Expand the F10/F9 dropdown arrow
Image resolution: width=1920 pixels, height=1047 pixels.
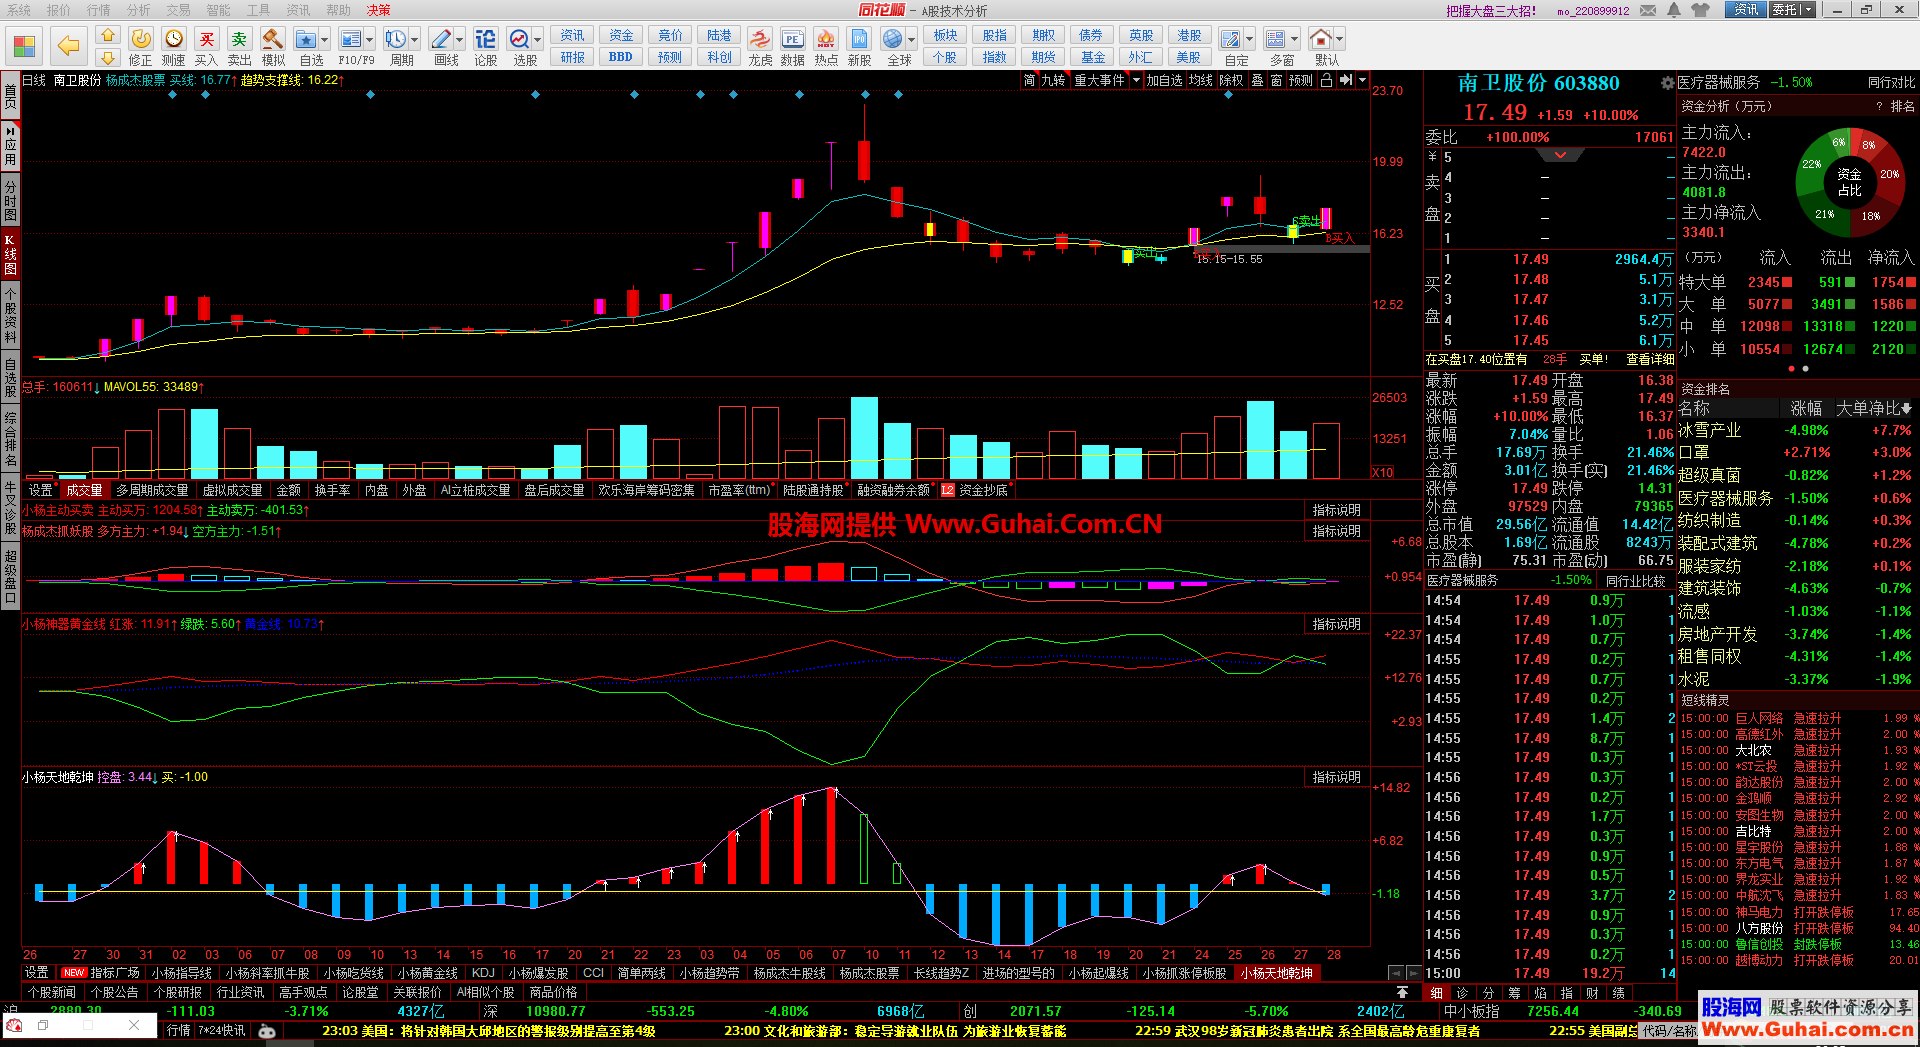pos(369,40)
